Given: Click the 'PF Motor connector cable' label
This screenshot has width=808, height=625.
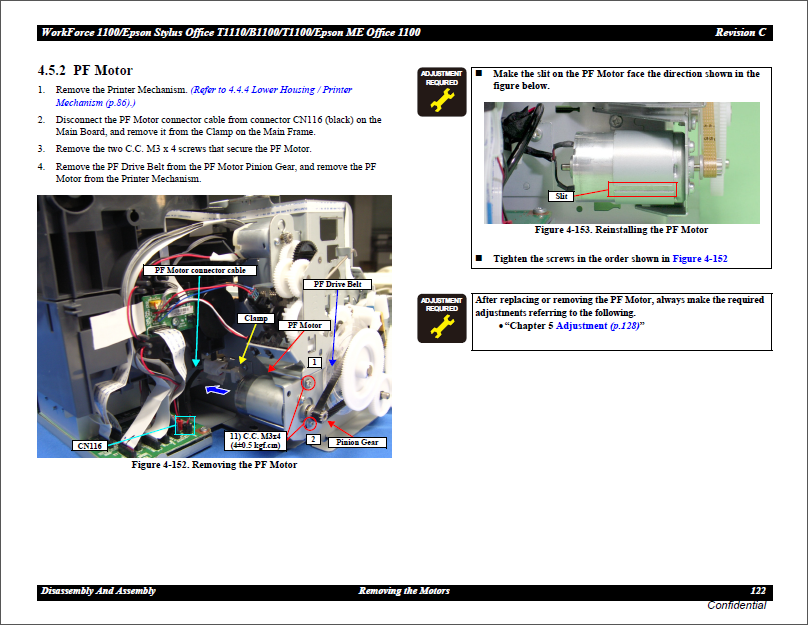Looking at the screenshot, I should pyautogui.click(x=199, y=270).
